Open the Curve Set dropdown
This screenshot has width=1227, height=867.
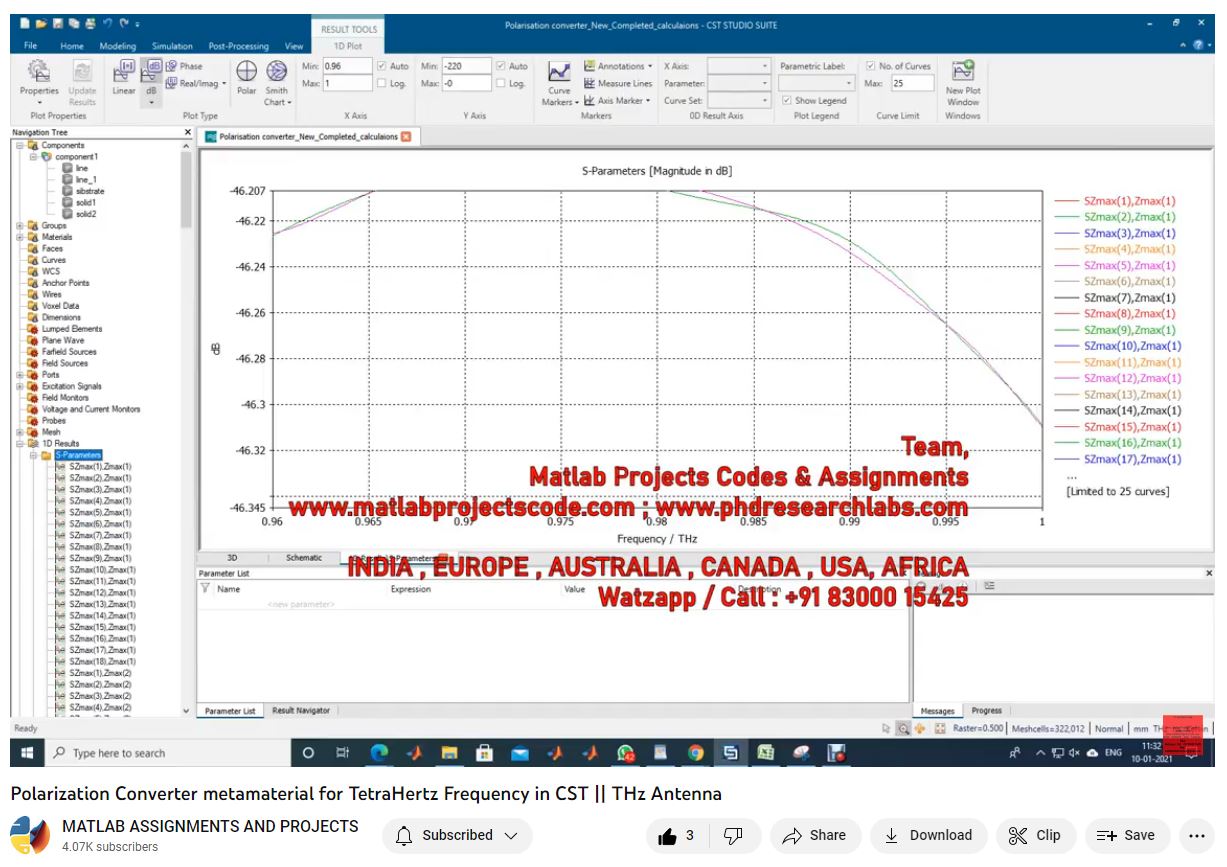[739, 100]
